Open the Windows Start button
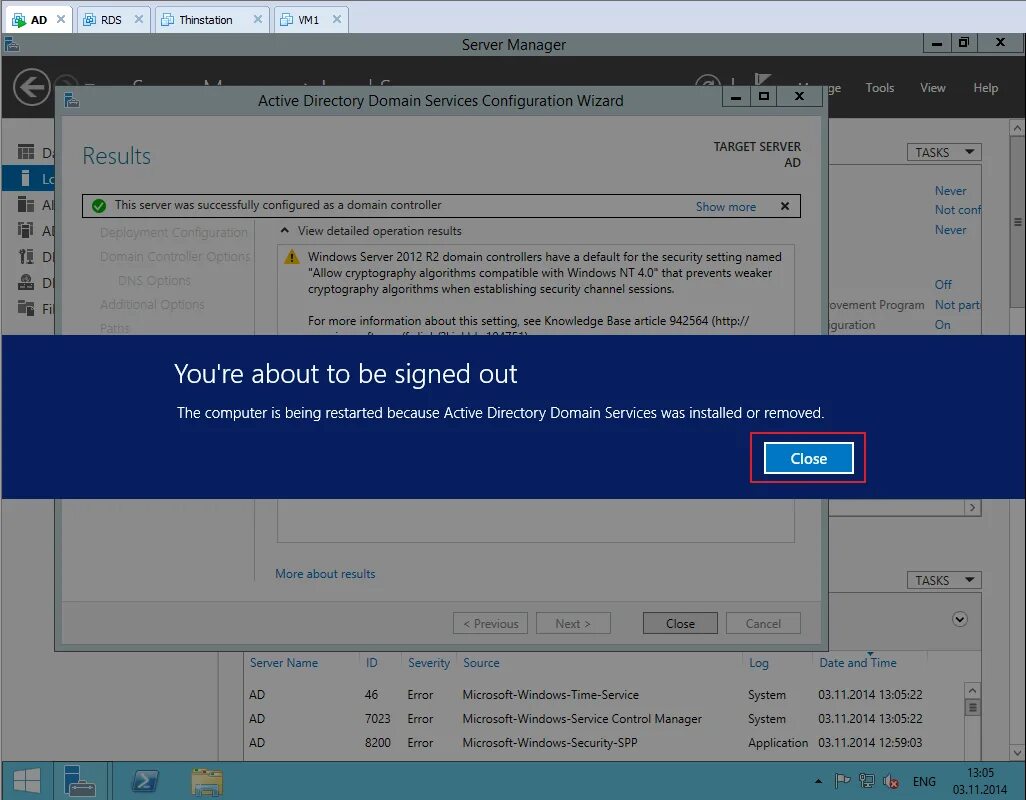 point(27,781)
